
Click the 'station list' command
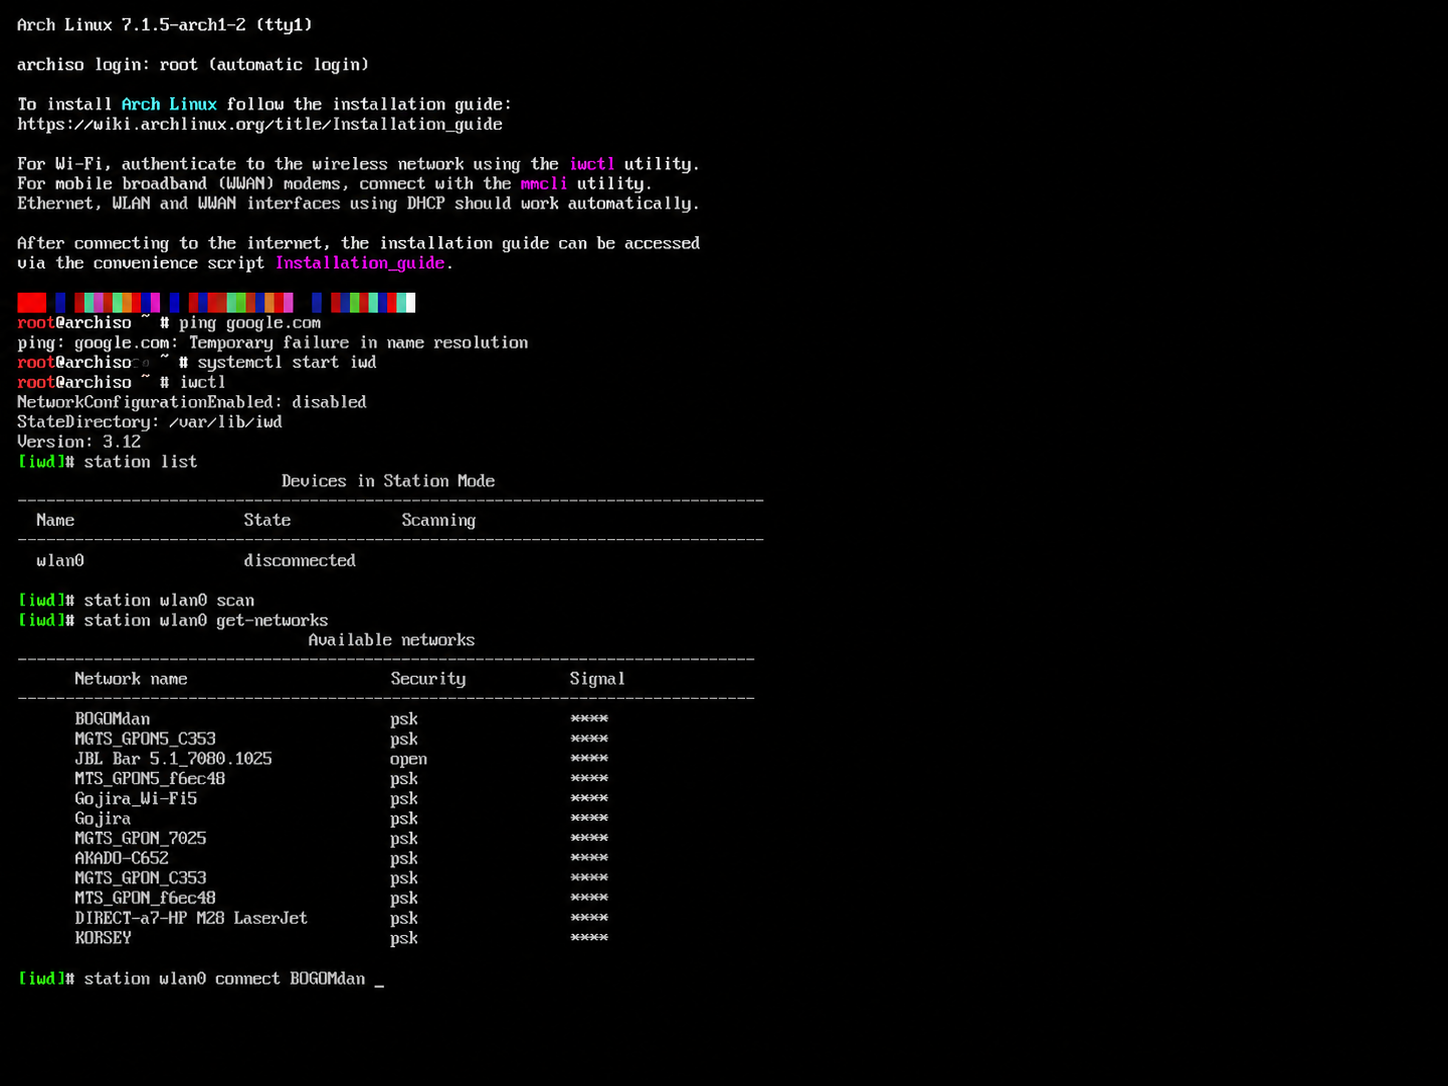[141, 462]
